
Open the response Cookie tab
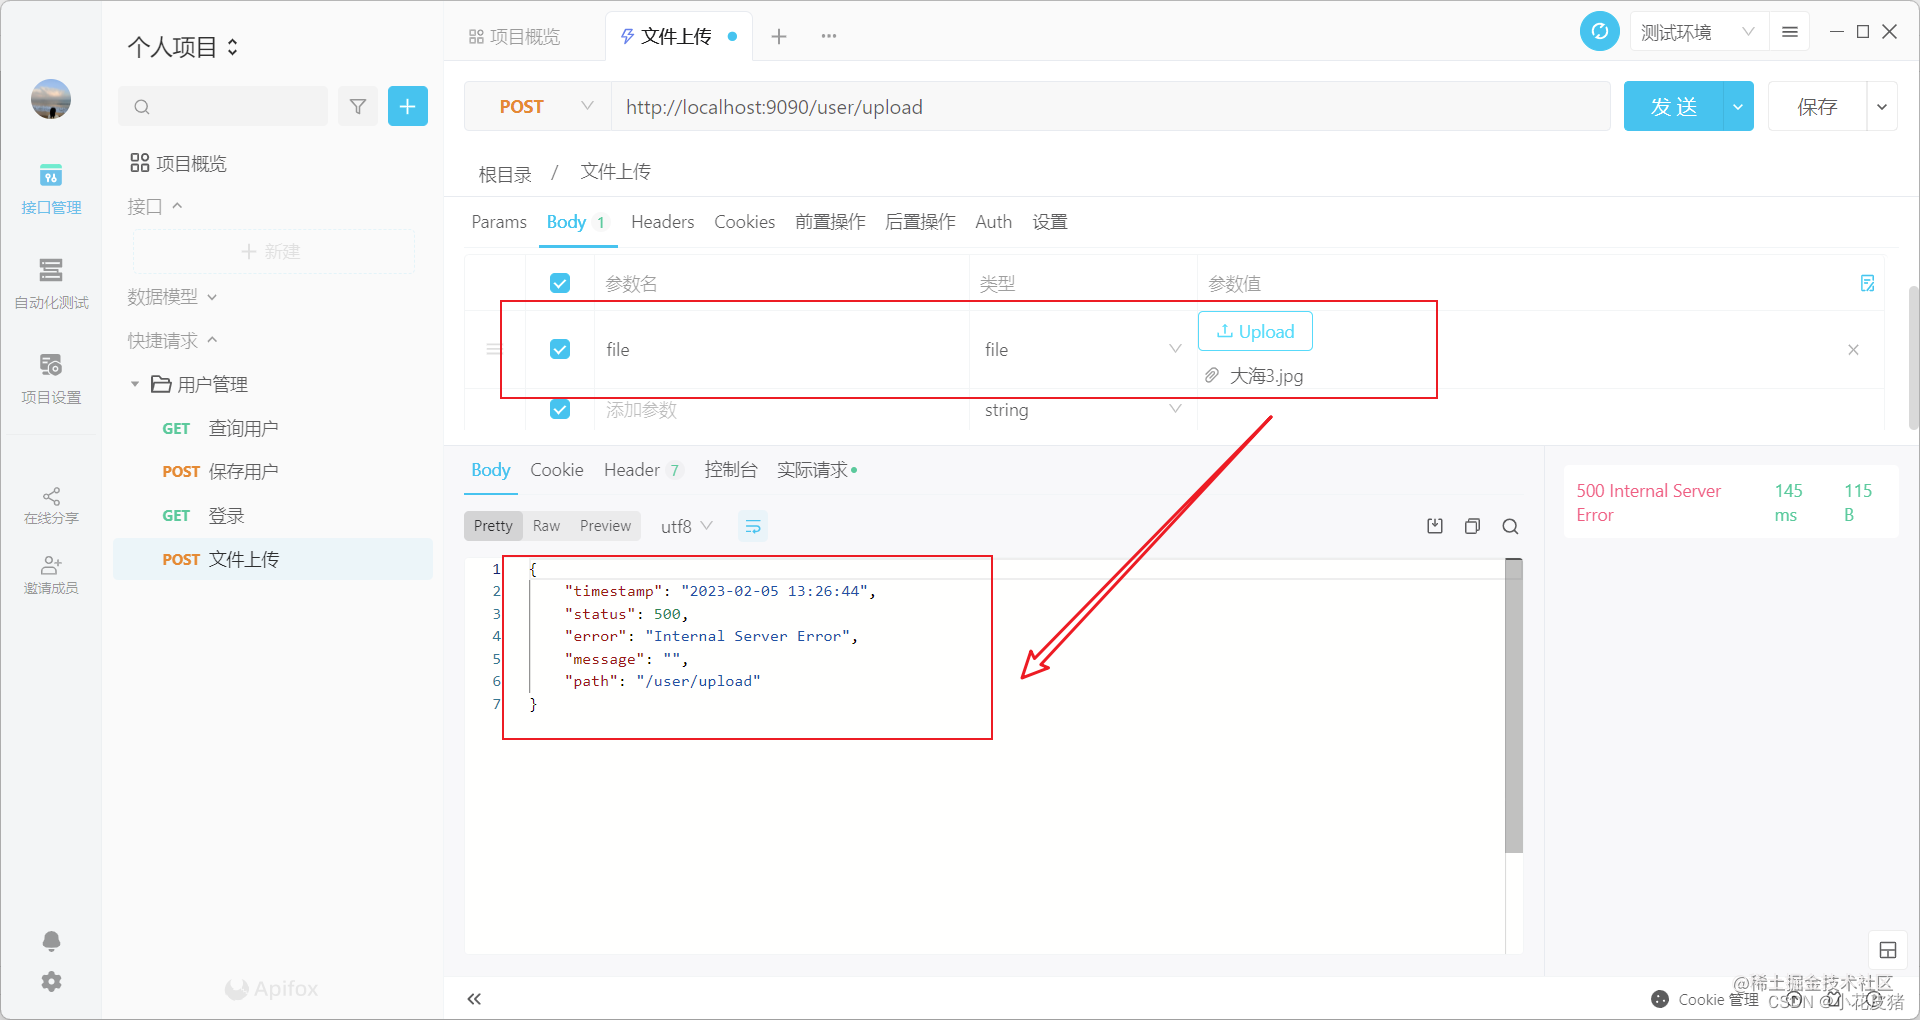click(x=557, y=470)
